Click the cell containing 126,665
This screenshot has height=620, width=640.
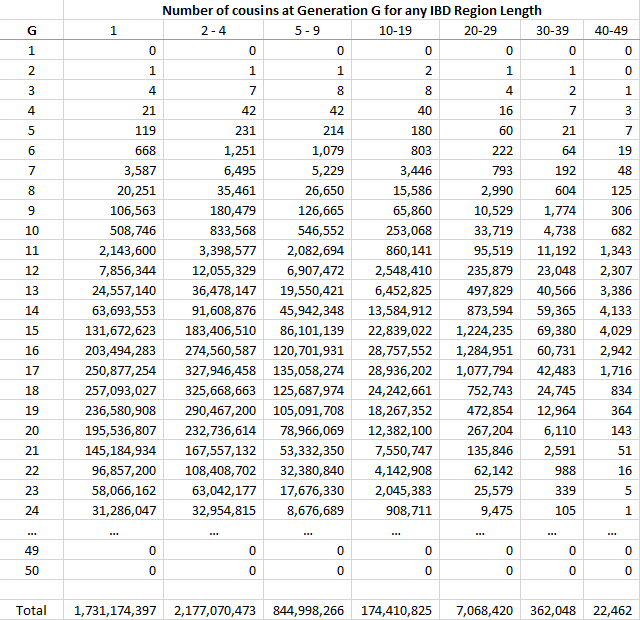coord(307,210)
